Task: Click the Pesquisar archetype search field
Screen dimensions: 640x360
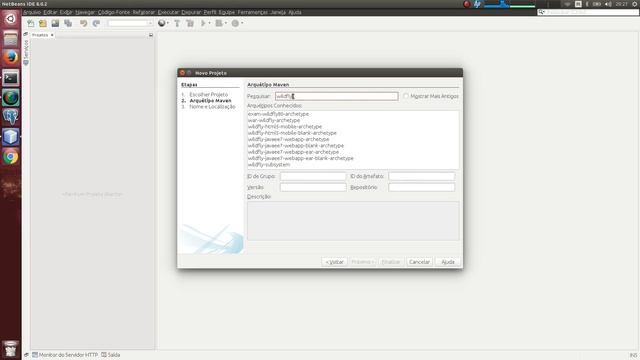Action: point(337,96)
